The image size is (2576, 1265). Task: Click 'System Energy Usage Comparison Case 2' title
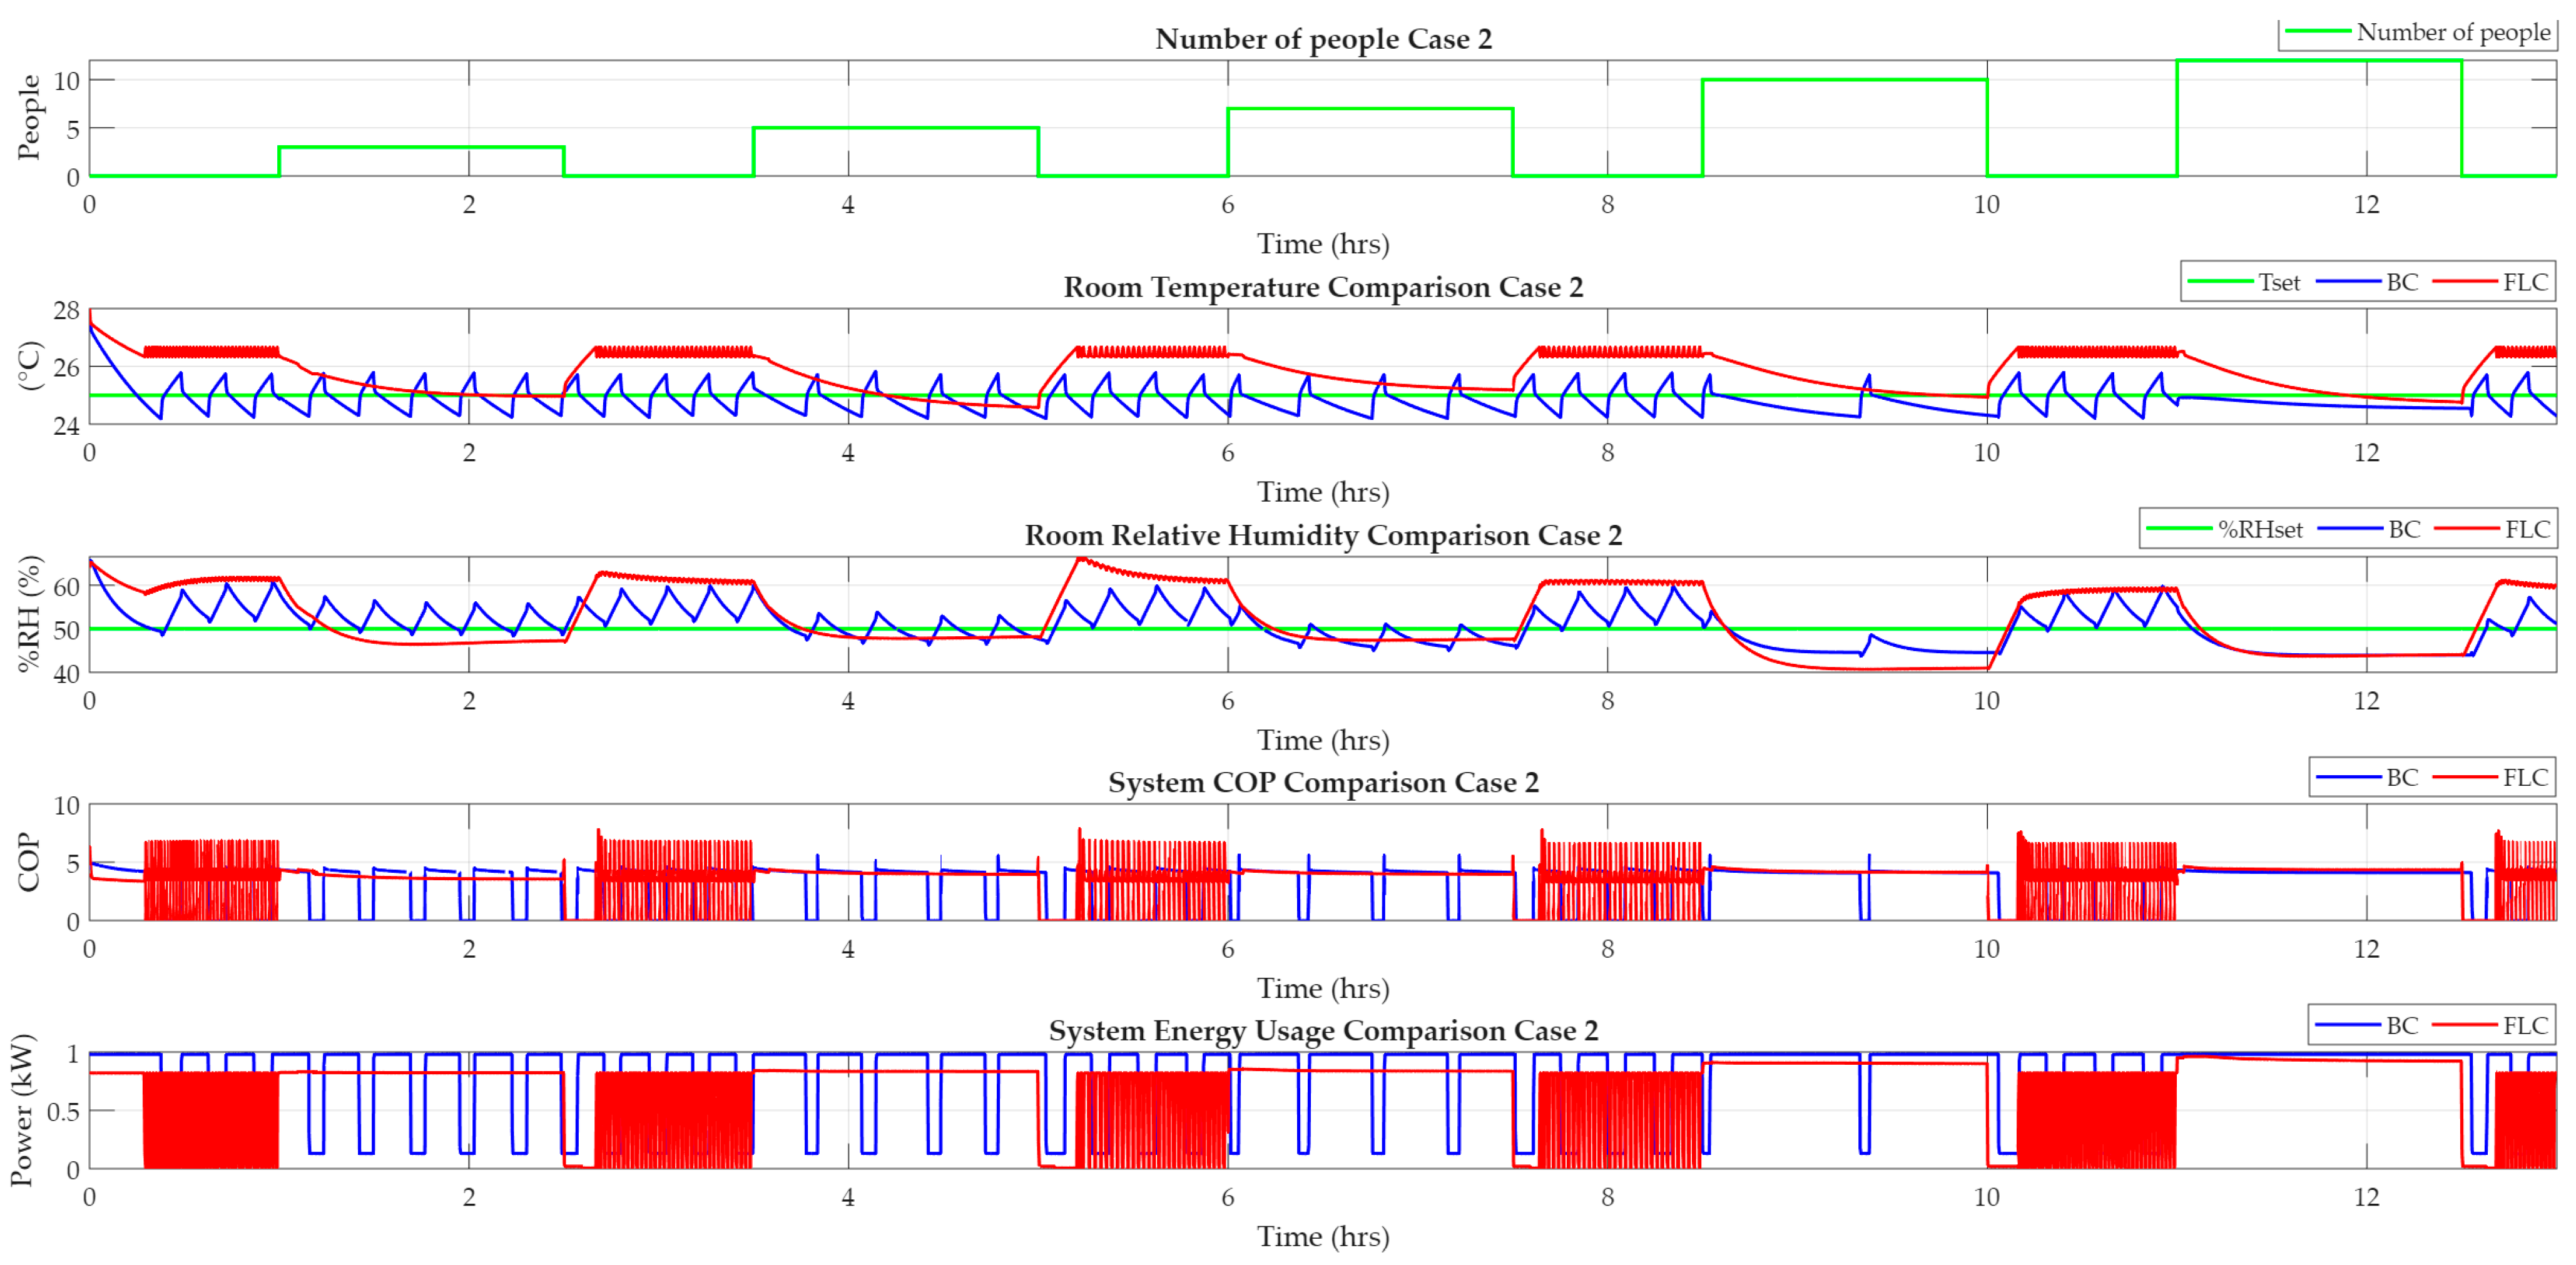[1323, 1030]
